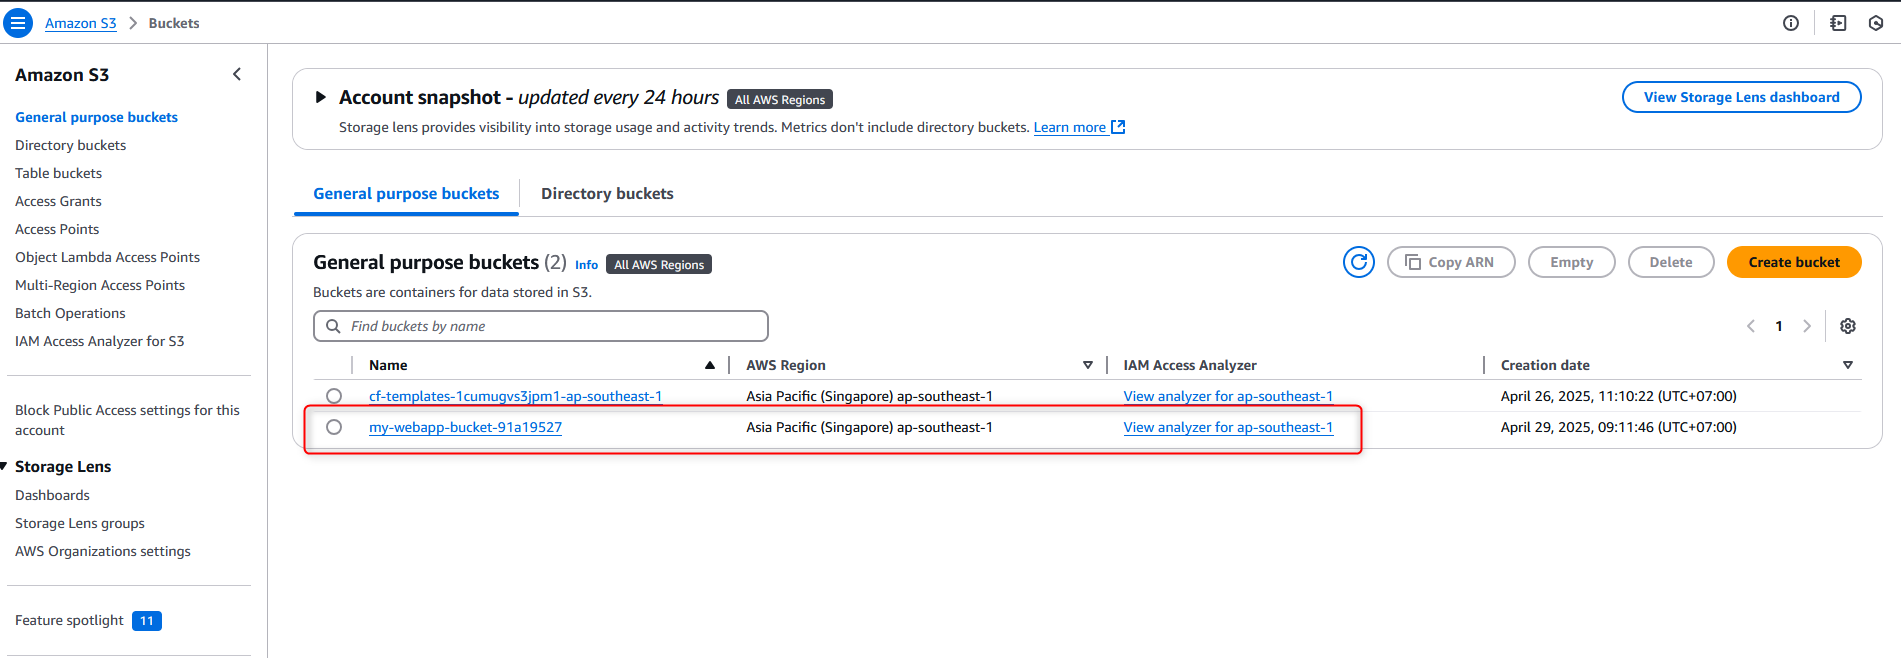This screenshot has height=658, width=1901.
Task: Click the search magnifier icon in bucket filter
Action: tap(334, 326)
